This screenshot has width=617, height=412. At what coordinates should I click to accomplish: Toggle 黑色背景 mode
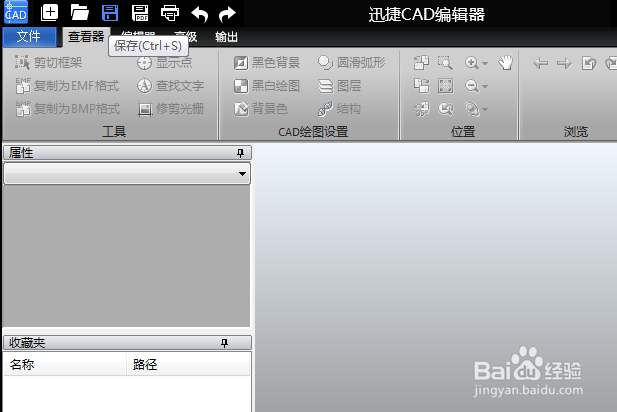point(267,62)
